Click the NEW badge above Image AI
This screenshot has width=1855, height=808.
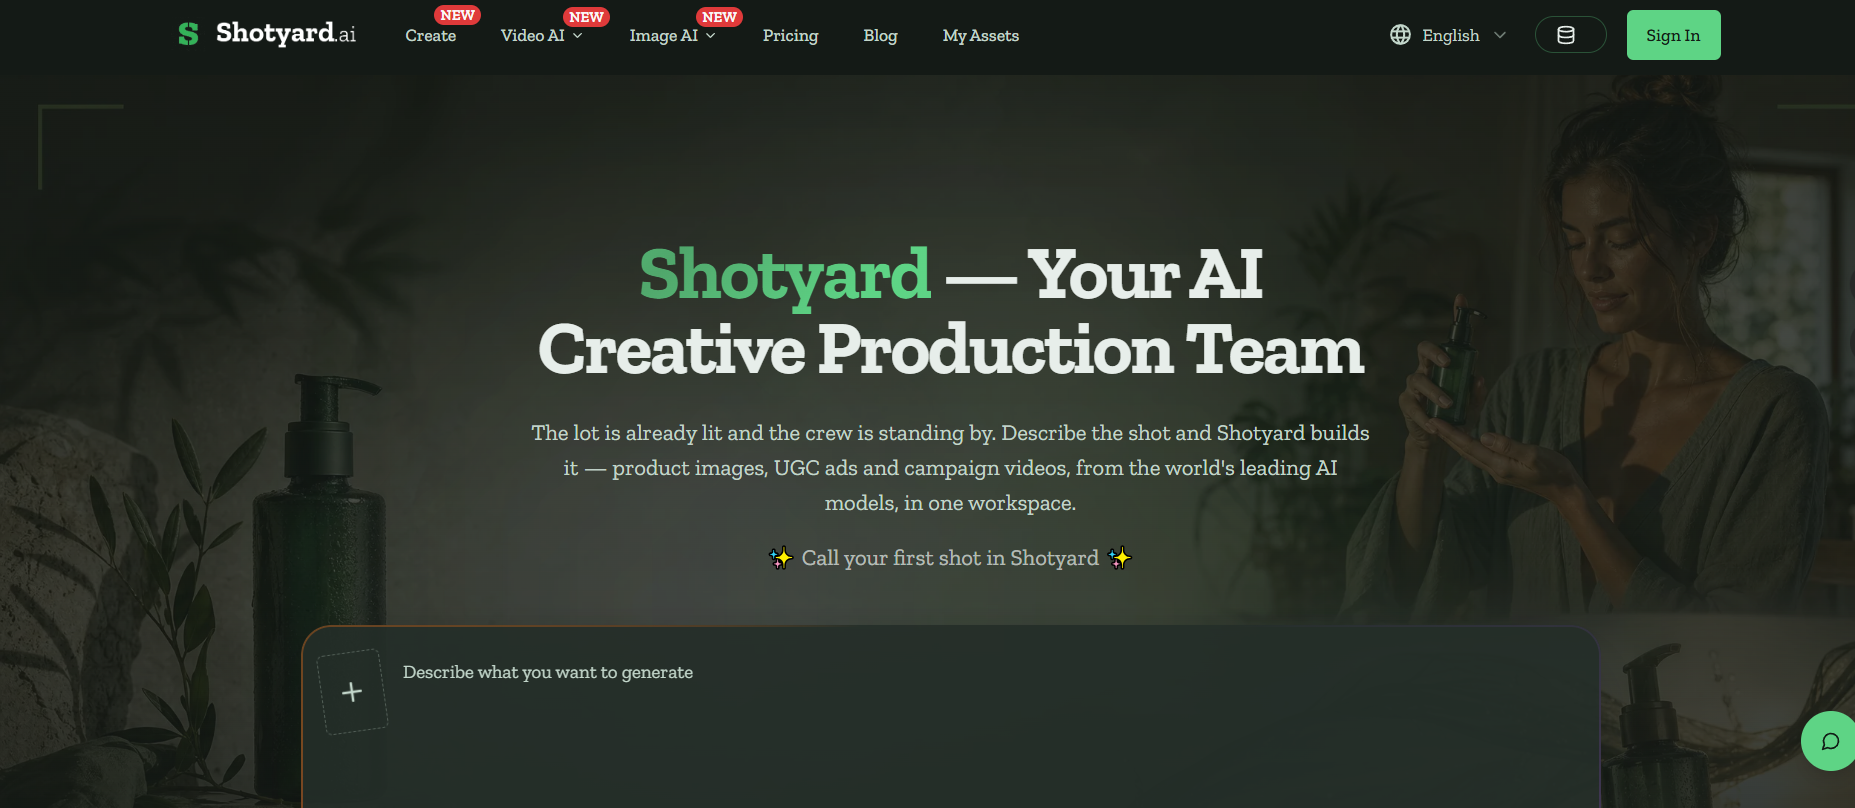(719, 17)
